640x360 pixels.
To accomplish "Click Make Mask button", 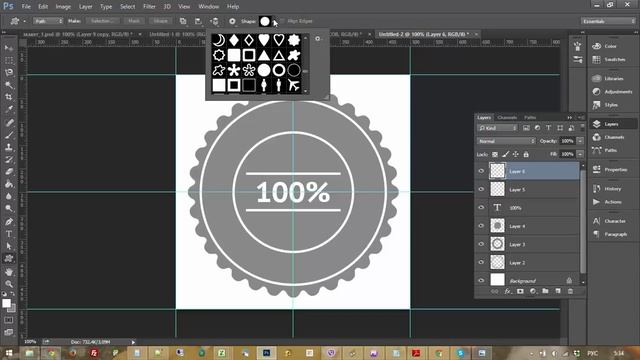I will click(x=134, y=21).
